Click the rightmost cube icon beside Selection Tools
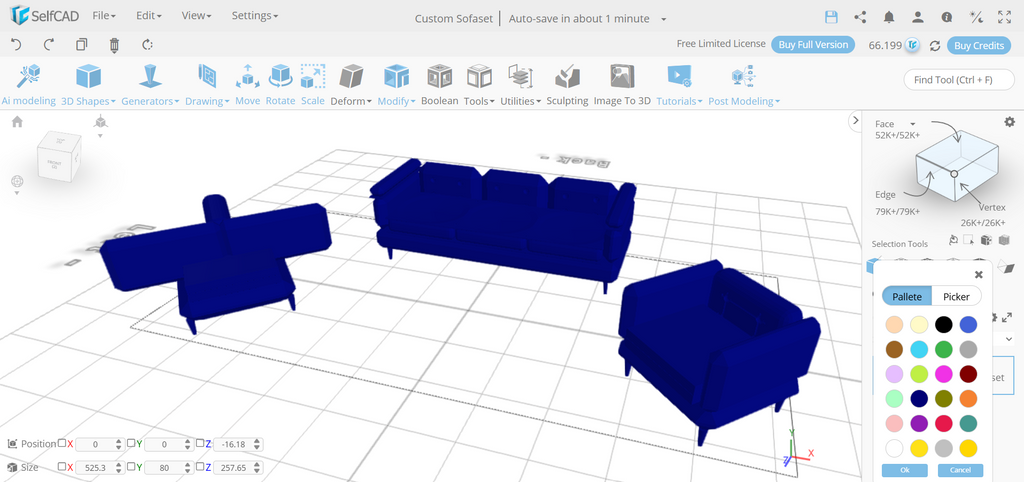Screen dimensions: 1024x482 (1004, 240)
